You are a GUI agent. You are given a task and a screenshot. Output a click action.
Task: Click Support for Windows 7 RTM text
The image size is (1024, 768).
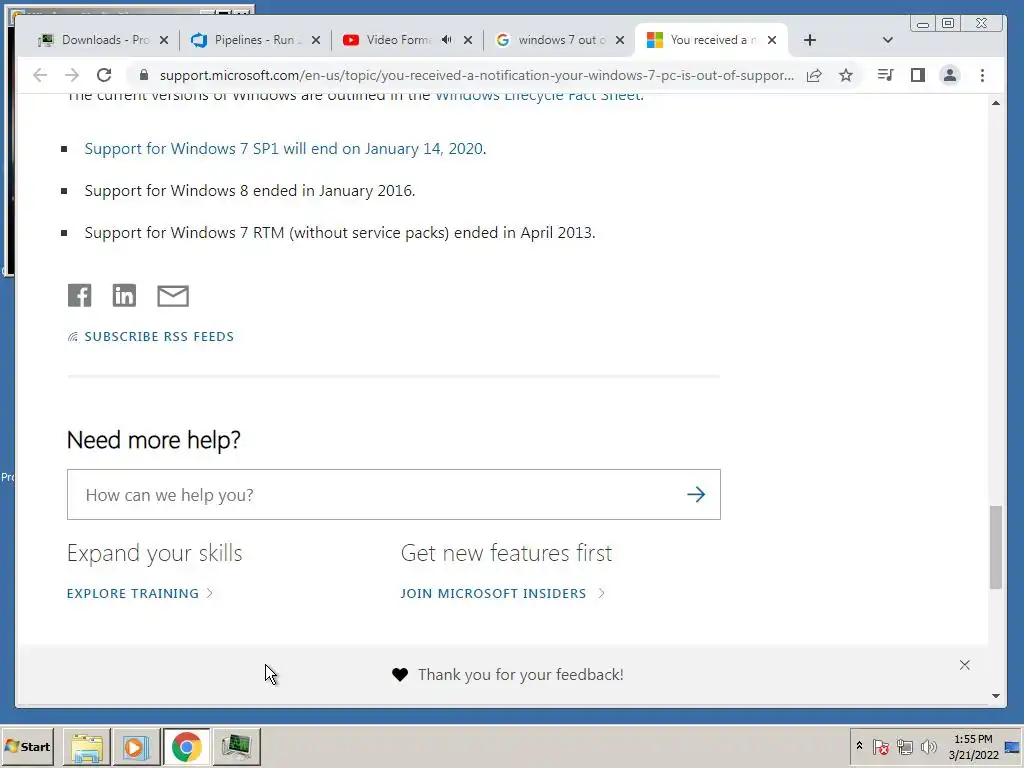tap(340, 233)
